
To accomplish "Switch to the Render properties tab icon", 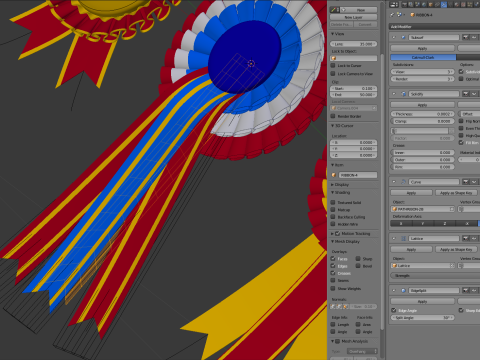I will point(404,4).
